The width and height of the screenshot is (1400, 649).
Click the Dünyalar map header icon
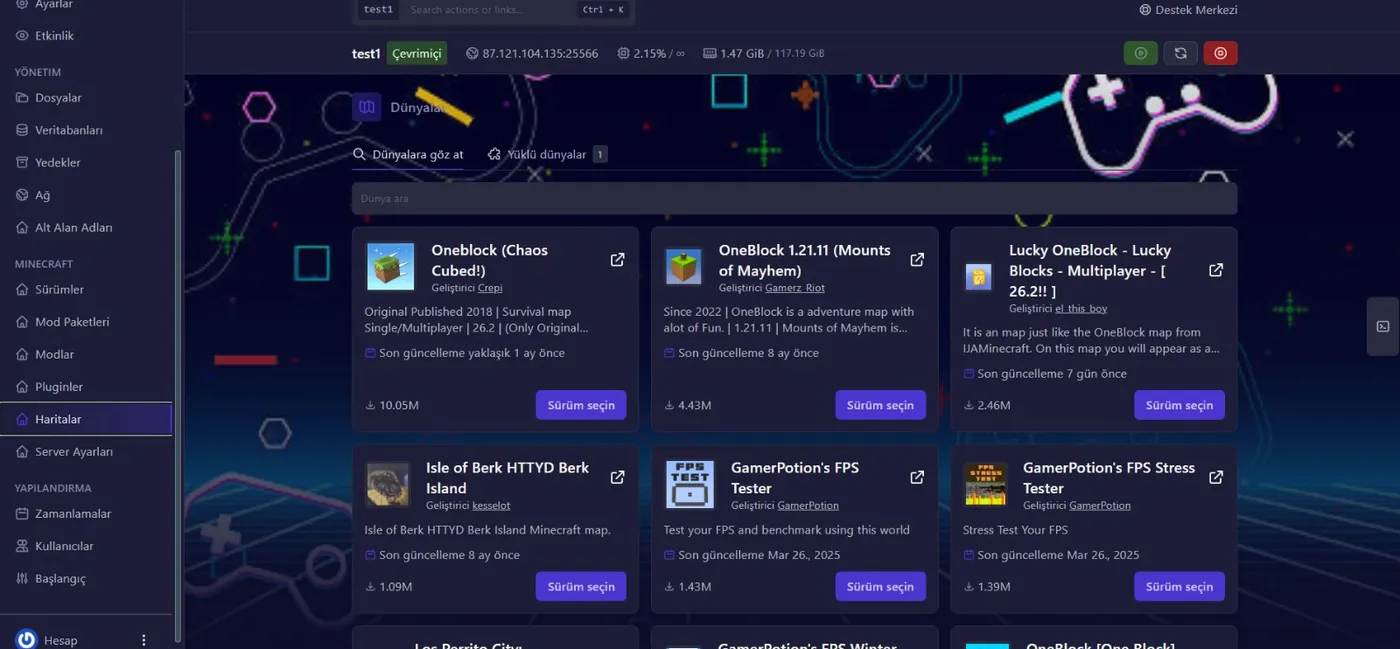[x=367, y=107]
